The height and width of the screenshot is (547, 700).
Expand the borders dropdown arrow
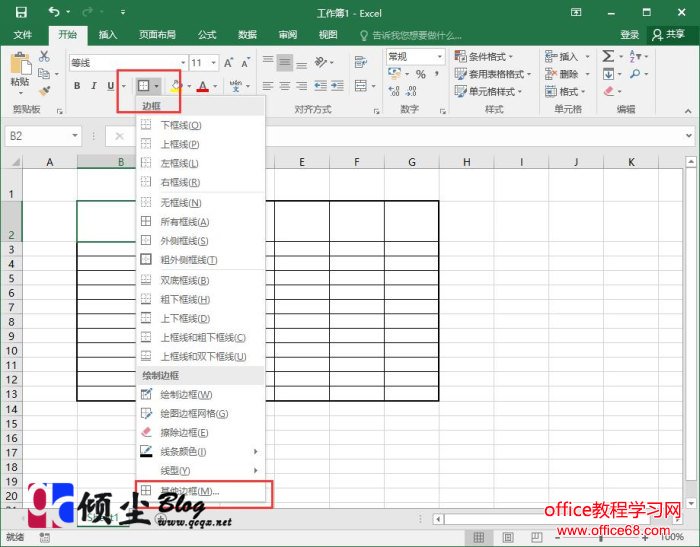tap(156, 86)
